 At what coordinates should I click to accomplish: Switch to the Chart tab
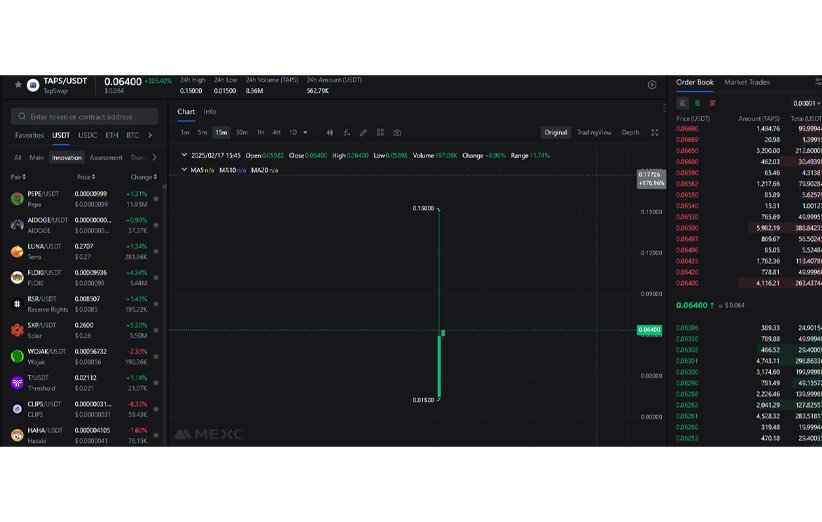point(186,112)
